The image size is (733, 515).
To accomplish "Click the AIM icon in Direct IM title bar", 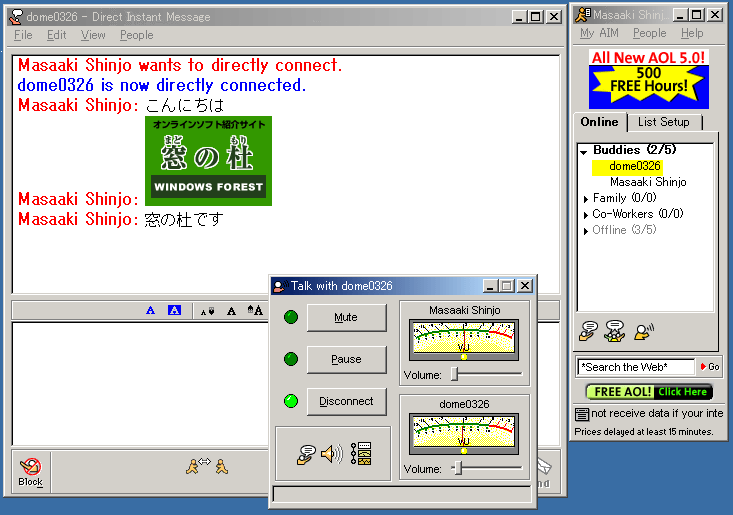I will point(16,17).
